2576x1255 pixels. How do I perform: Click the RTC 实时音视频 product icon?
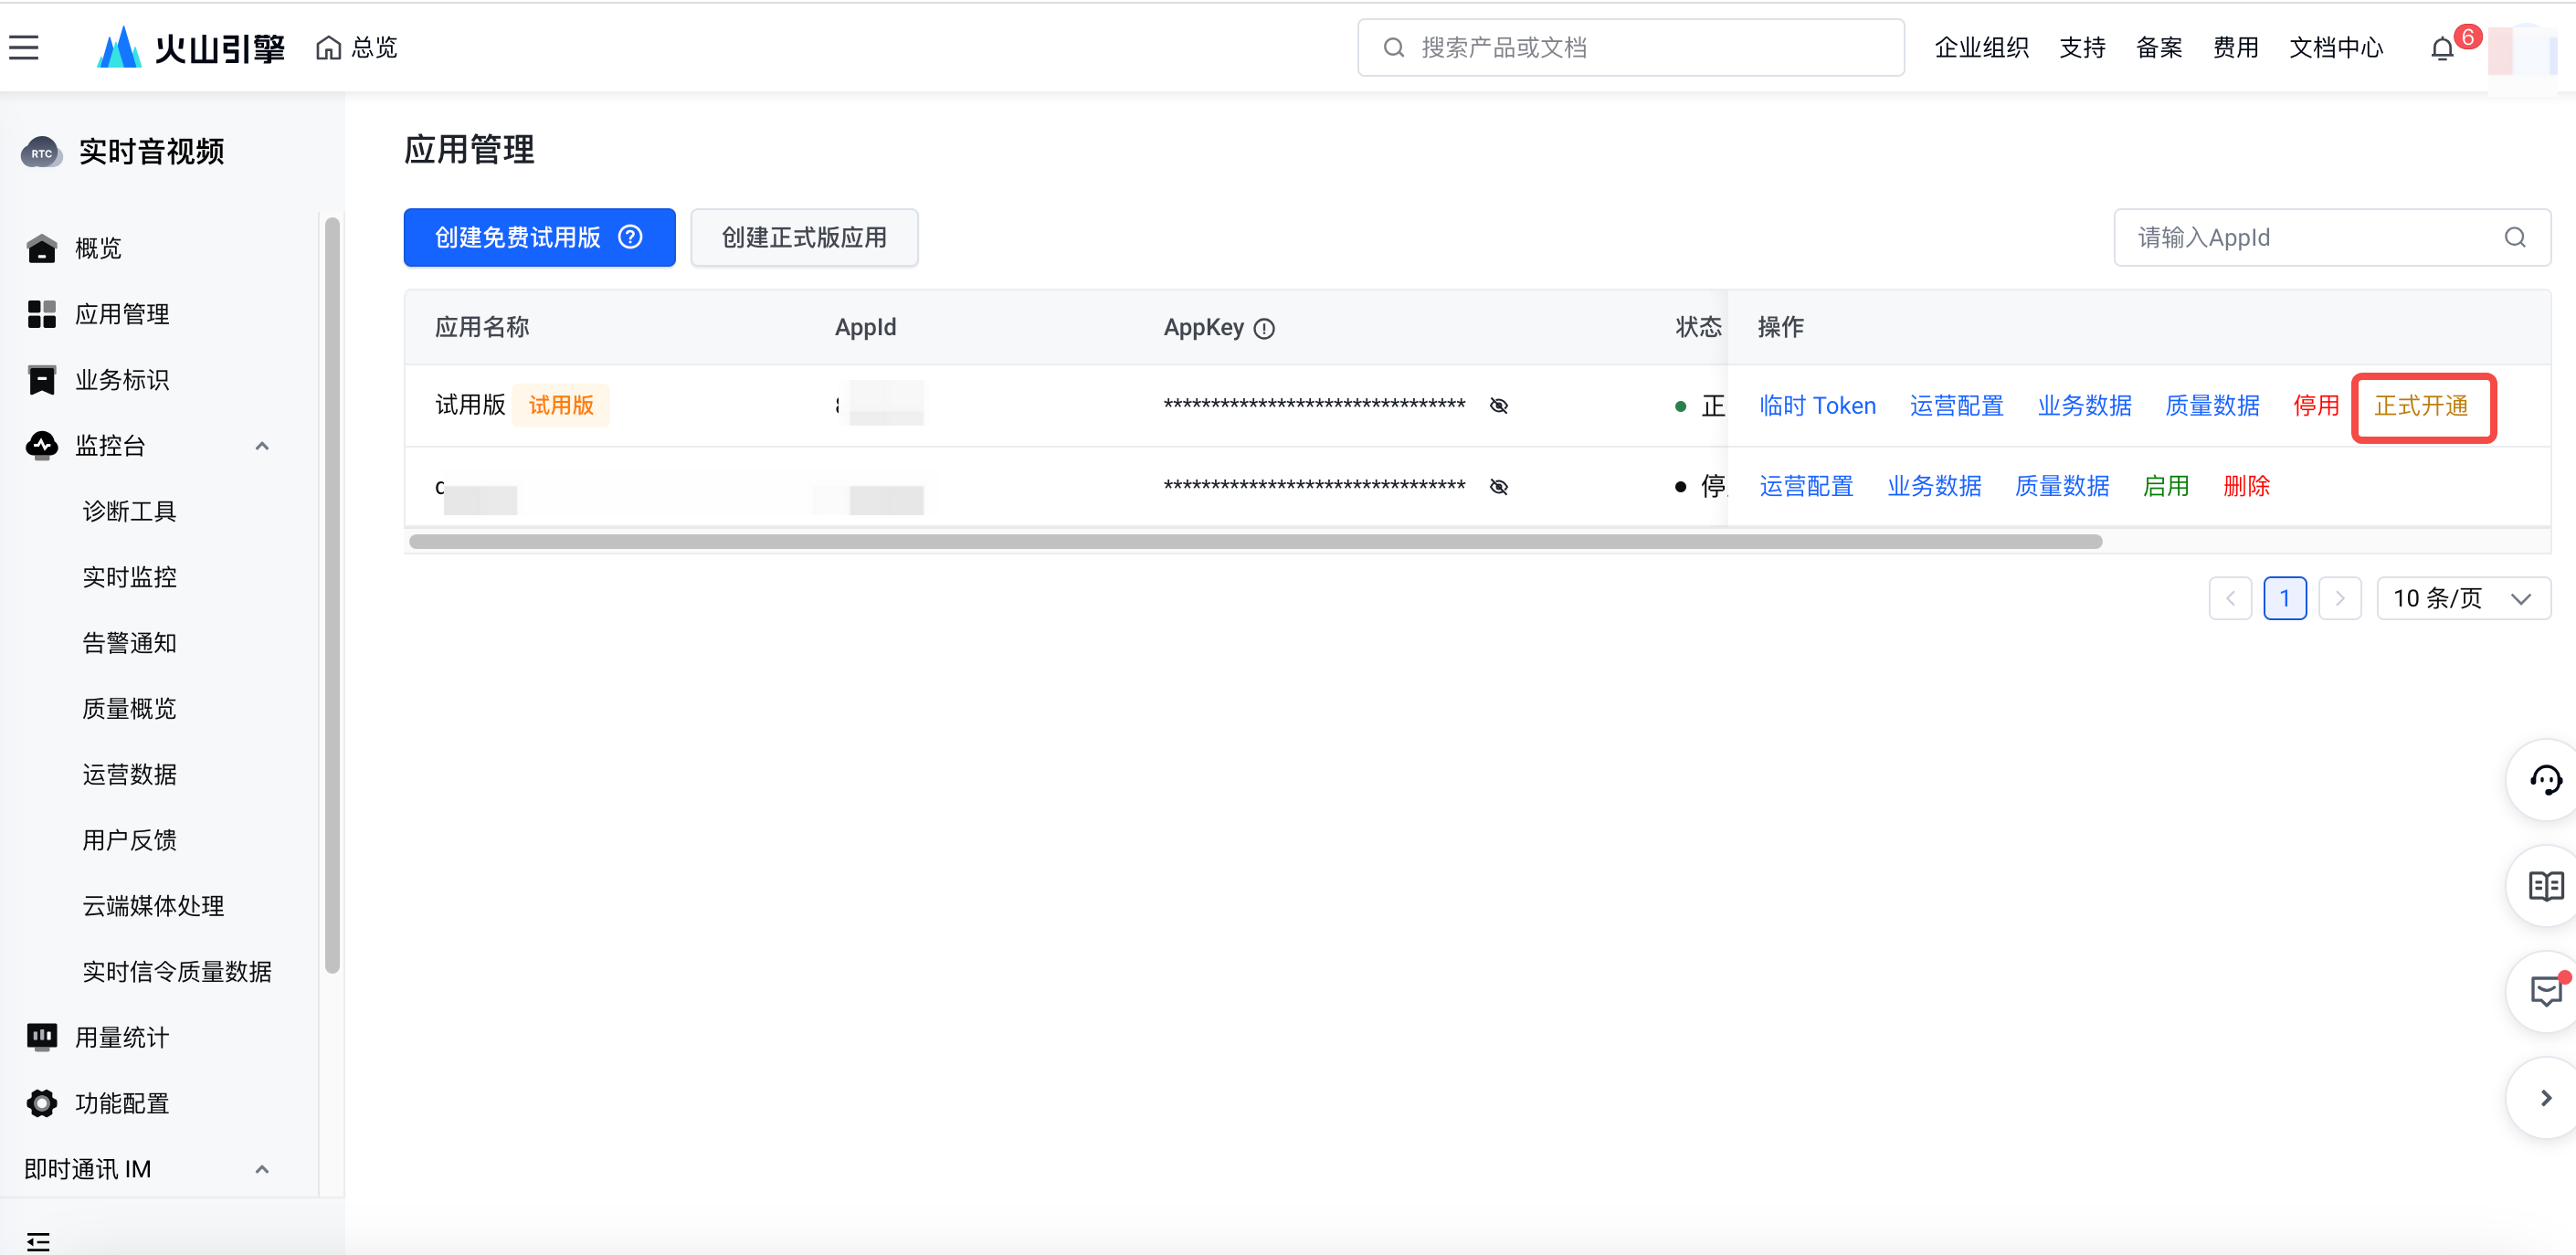[x=41, y=152]
